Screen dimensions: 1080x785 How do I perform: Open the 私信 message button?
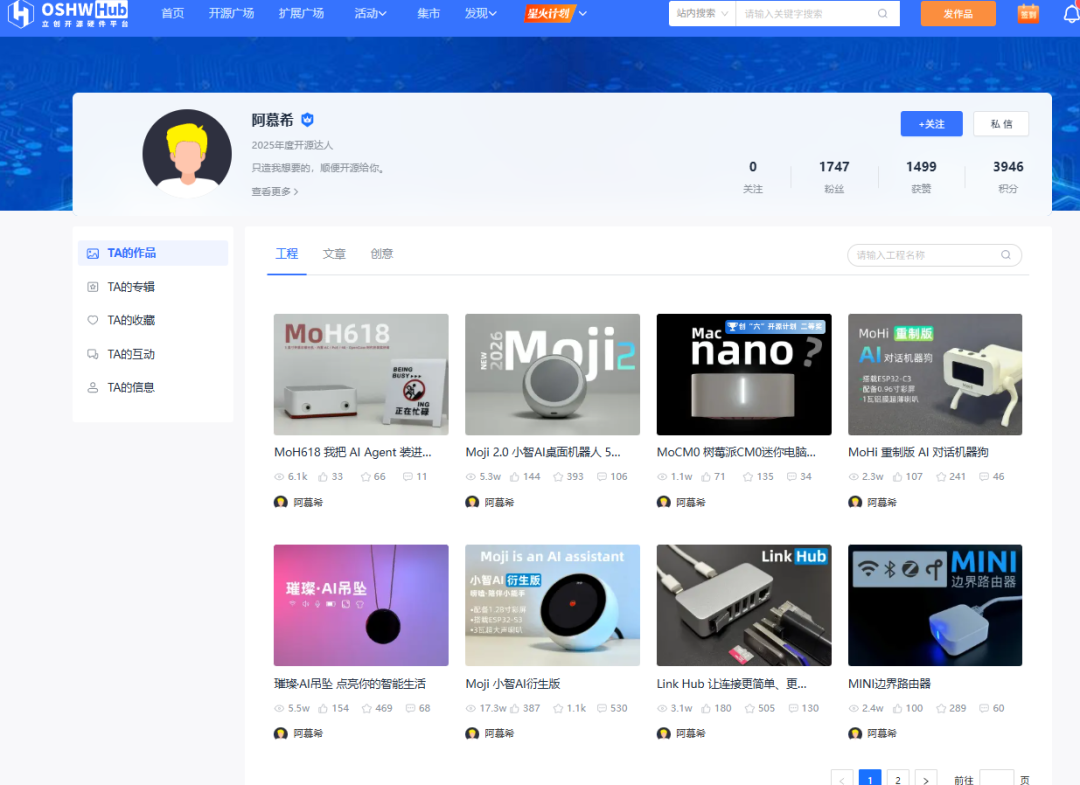1000,124
